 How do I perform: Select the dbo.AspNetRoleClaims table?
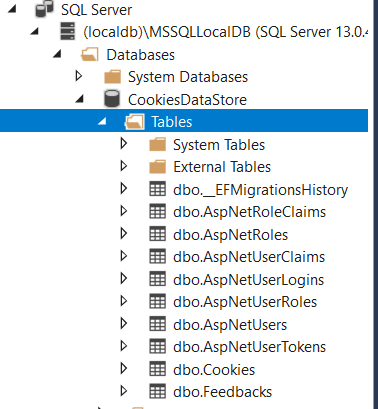tap(249, 212)
